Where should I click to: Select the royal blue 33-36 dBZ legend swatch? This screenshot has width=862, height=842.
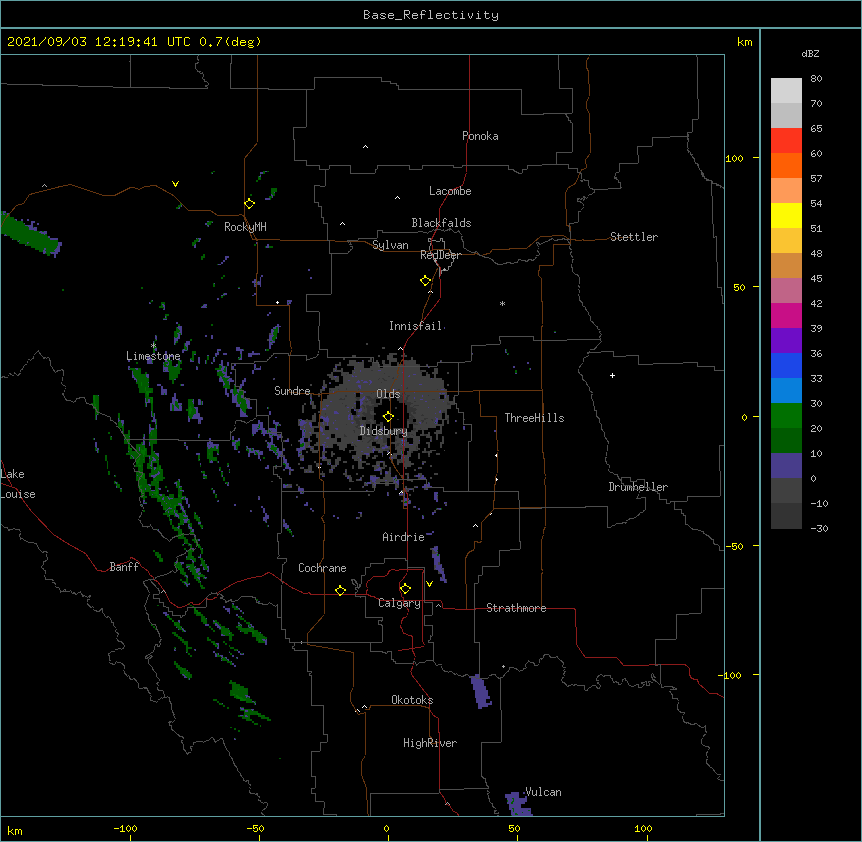(786, 365)
